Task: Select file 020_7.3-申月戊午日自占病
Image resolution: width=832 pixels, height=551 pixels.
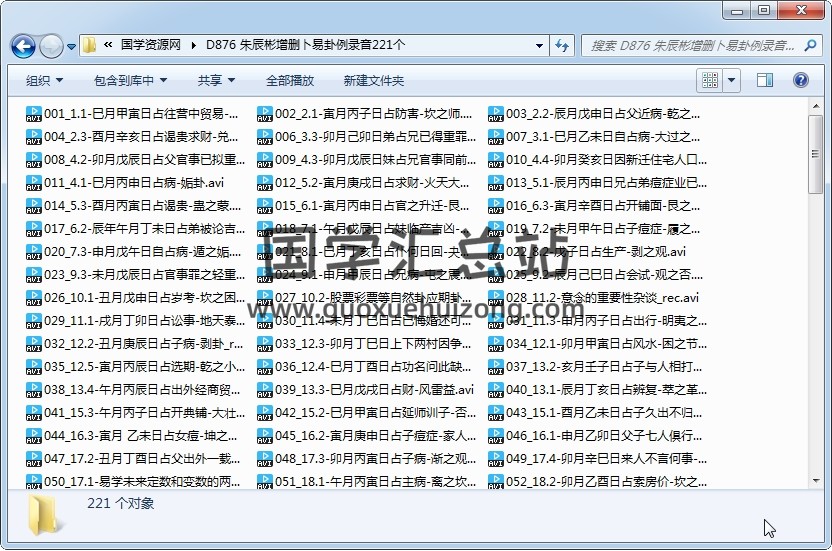Action: tap(134, 252)
